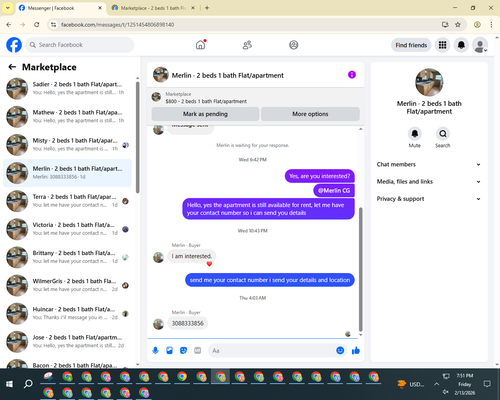Click Merlin profile picture in right panel
Screen dimensions: 500x400
[429, 82]
